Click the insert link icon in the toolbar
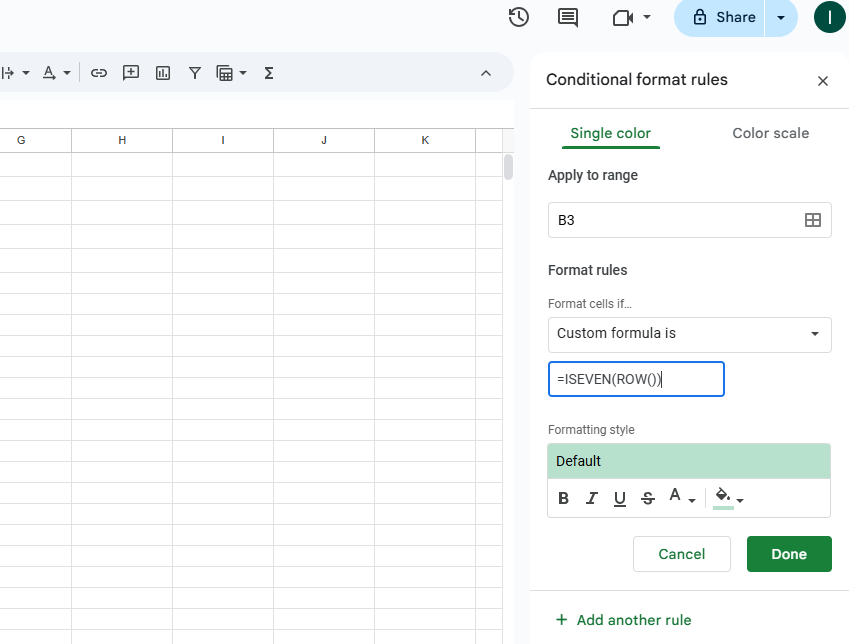The height and width of the screenshot is (644, 849). point(98,73)
